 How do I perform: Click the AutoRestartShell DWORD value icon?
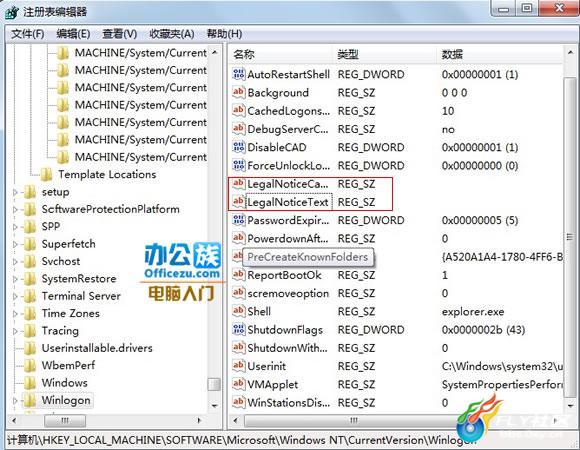(x=239, y=74)
